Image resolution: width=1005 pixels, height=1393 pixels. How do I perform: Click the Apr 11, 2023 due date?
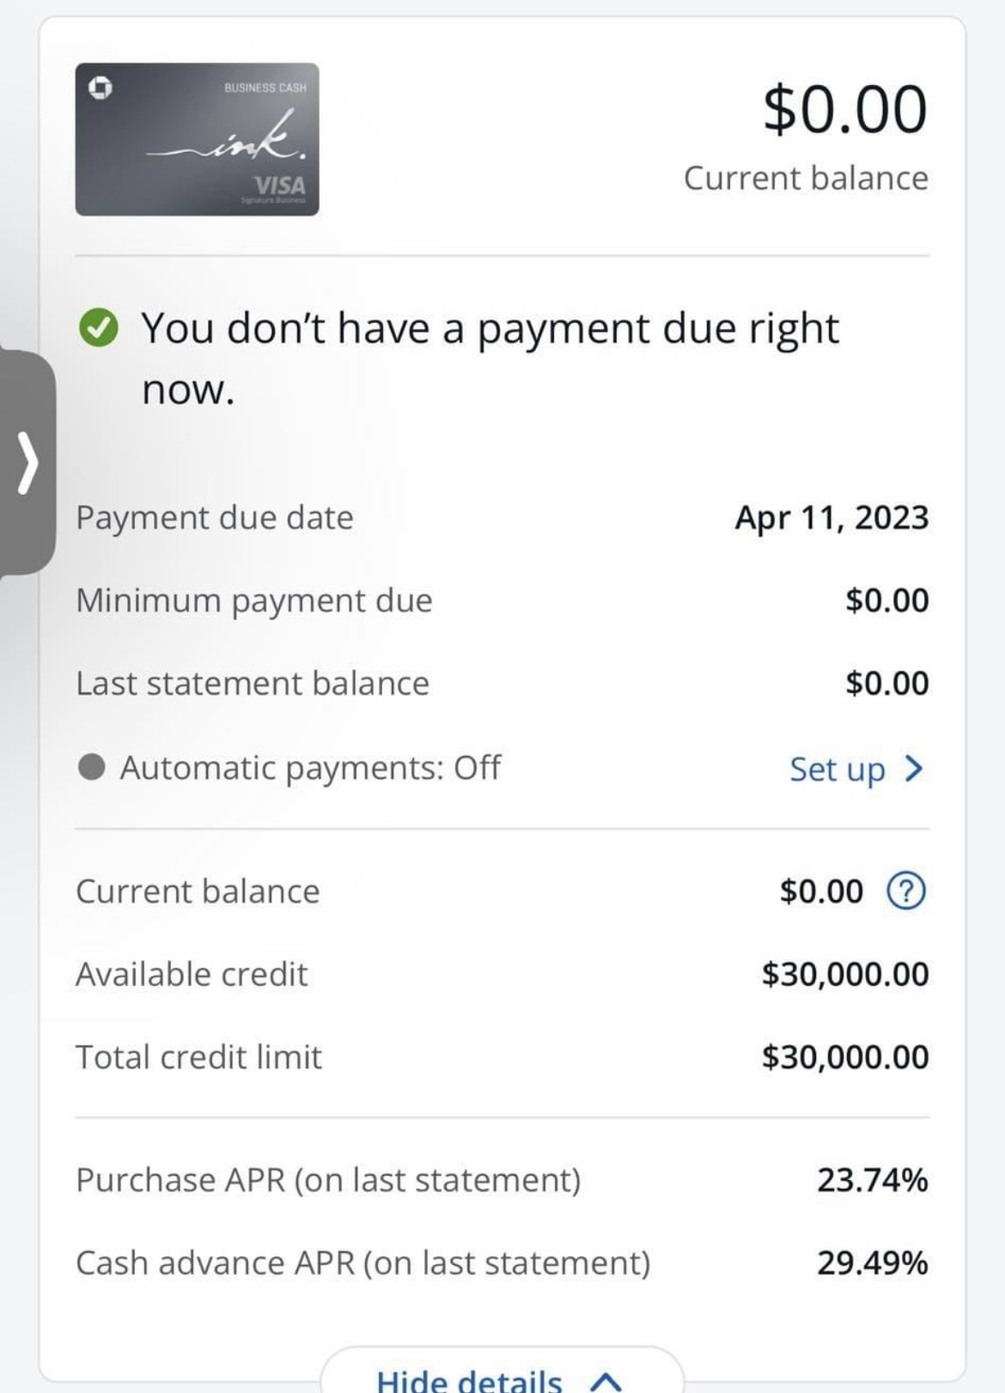coord(831,517)
